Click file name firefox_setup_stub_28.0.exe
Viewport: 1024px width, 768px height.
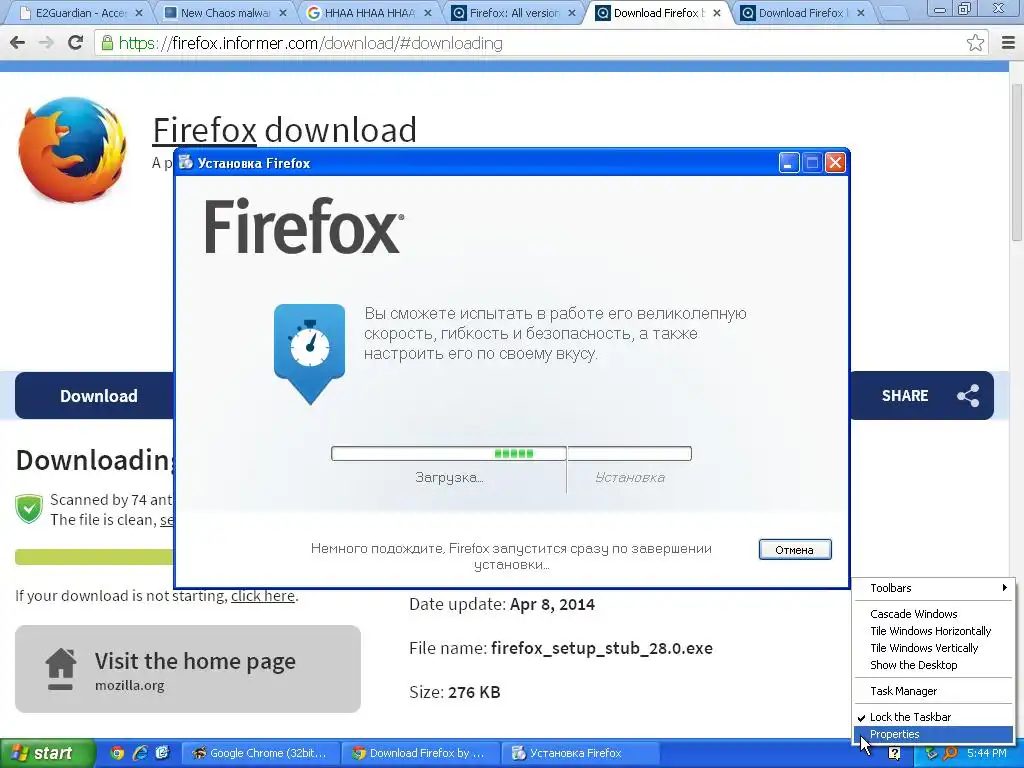pos(601,648)
